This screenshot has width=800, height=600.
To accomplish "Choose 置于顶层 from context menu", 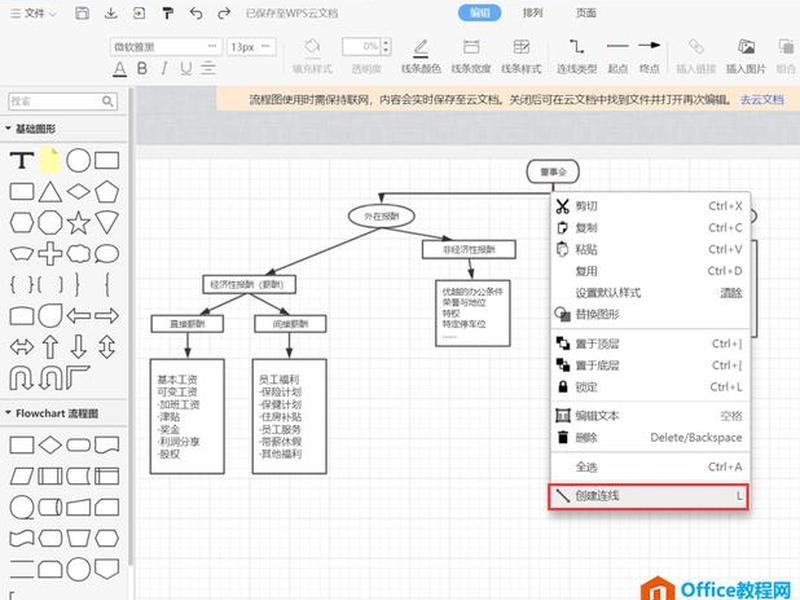I will [x=649, y=344].
